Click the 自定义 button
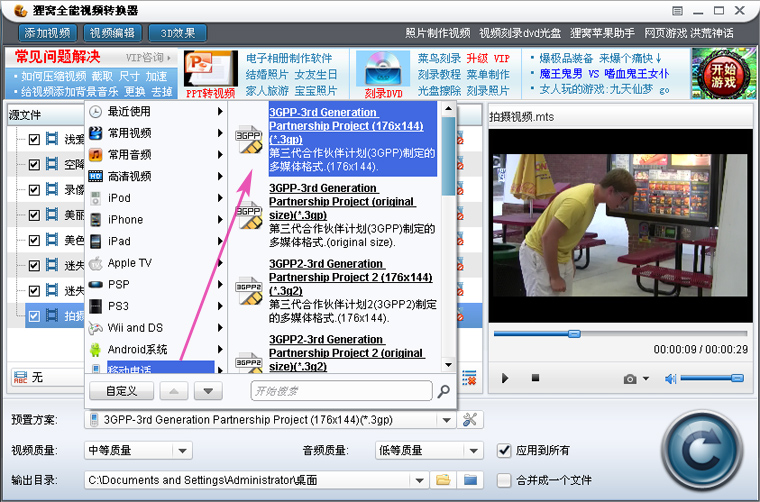The height and width of the screenshot is (502, 760). click(x=122, y=391)
